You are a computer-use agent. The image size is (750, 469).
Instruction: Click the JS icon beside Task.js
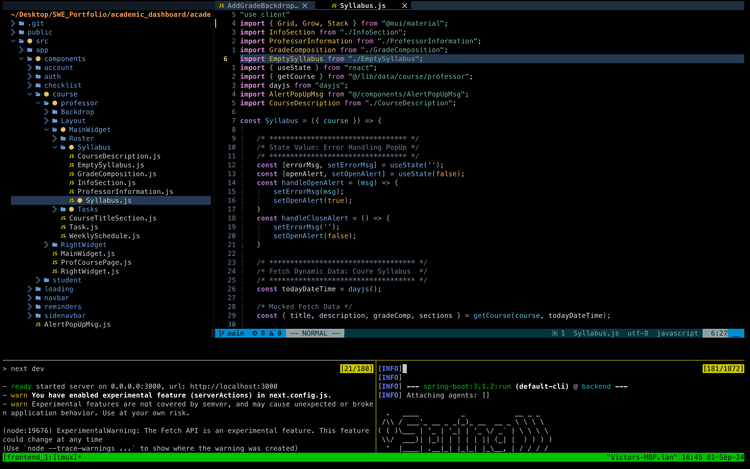63,227
